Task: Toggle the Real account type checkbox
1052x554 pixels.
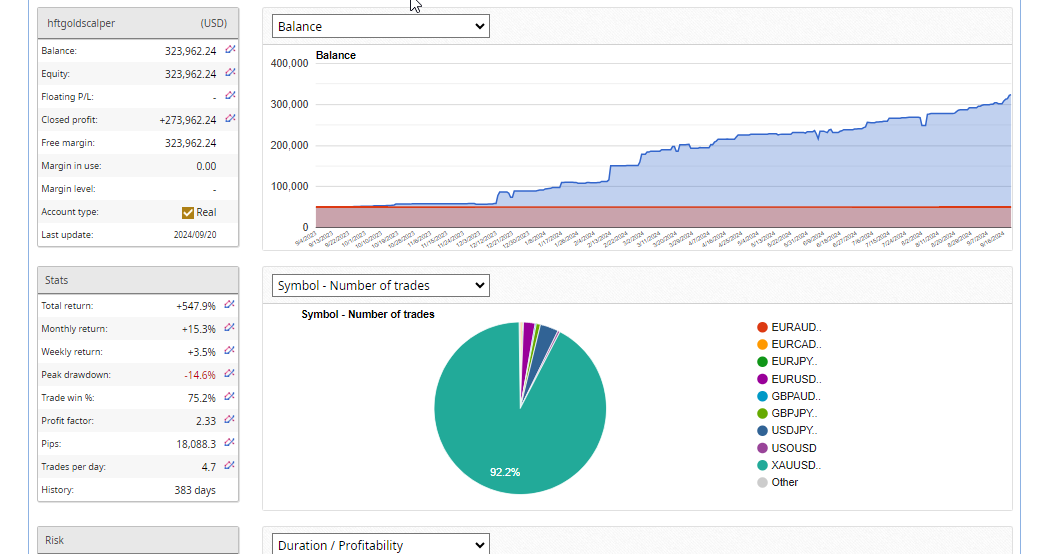Action: point(188,212)
